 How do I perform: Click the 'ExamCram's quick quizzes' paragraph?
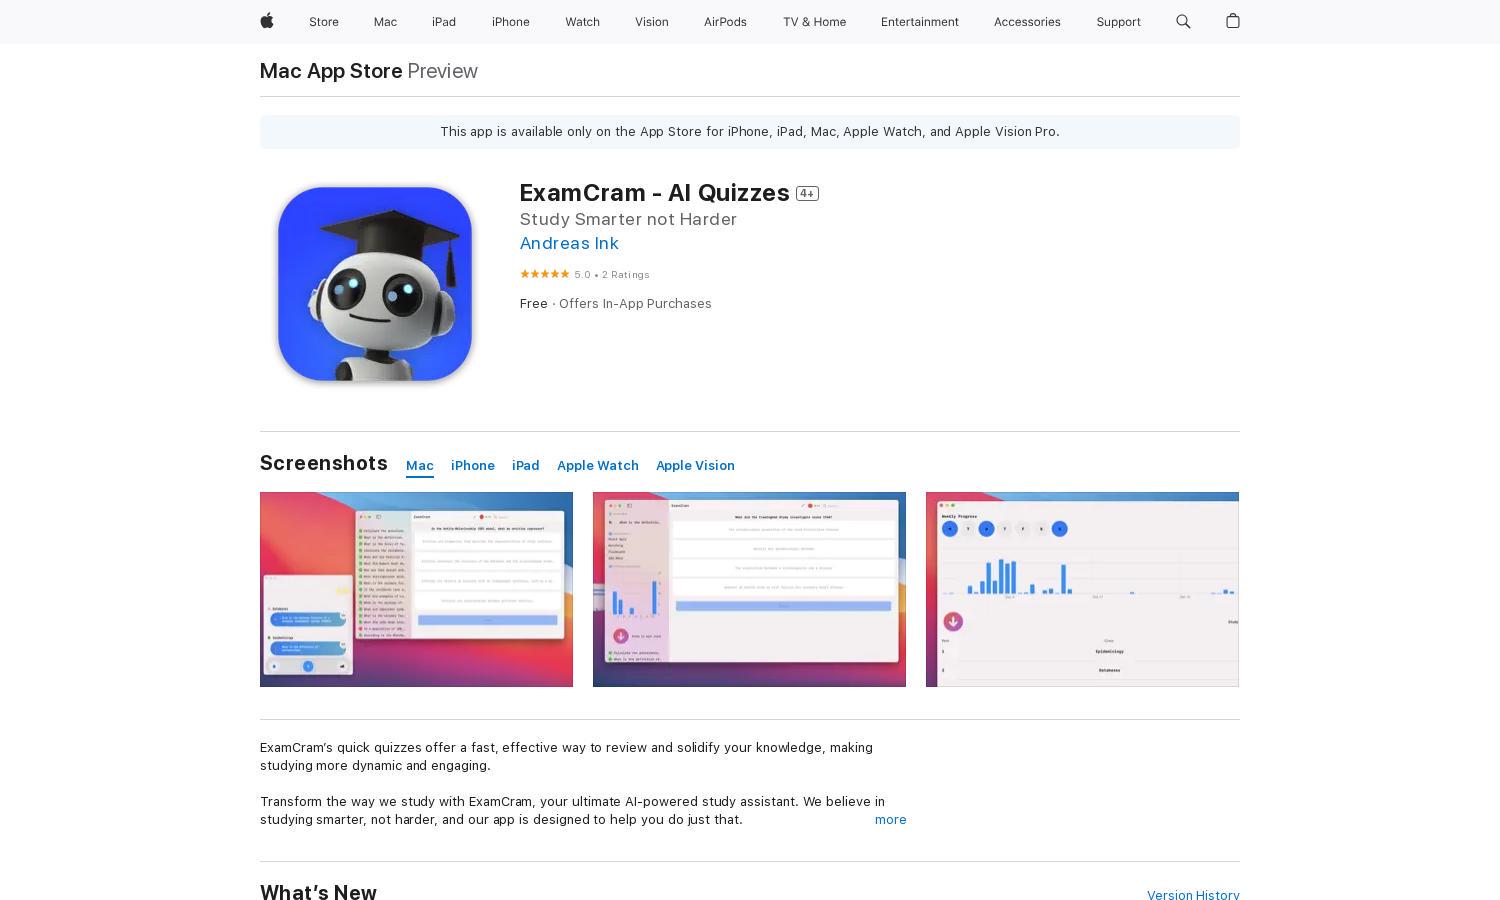(566, 757)
